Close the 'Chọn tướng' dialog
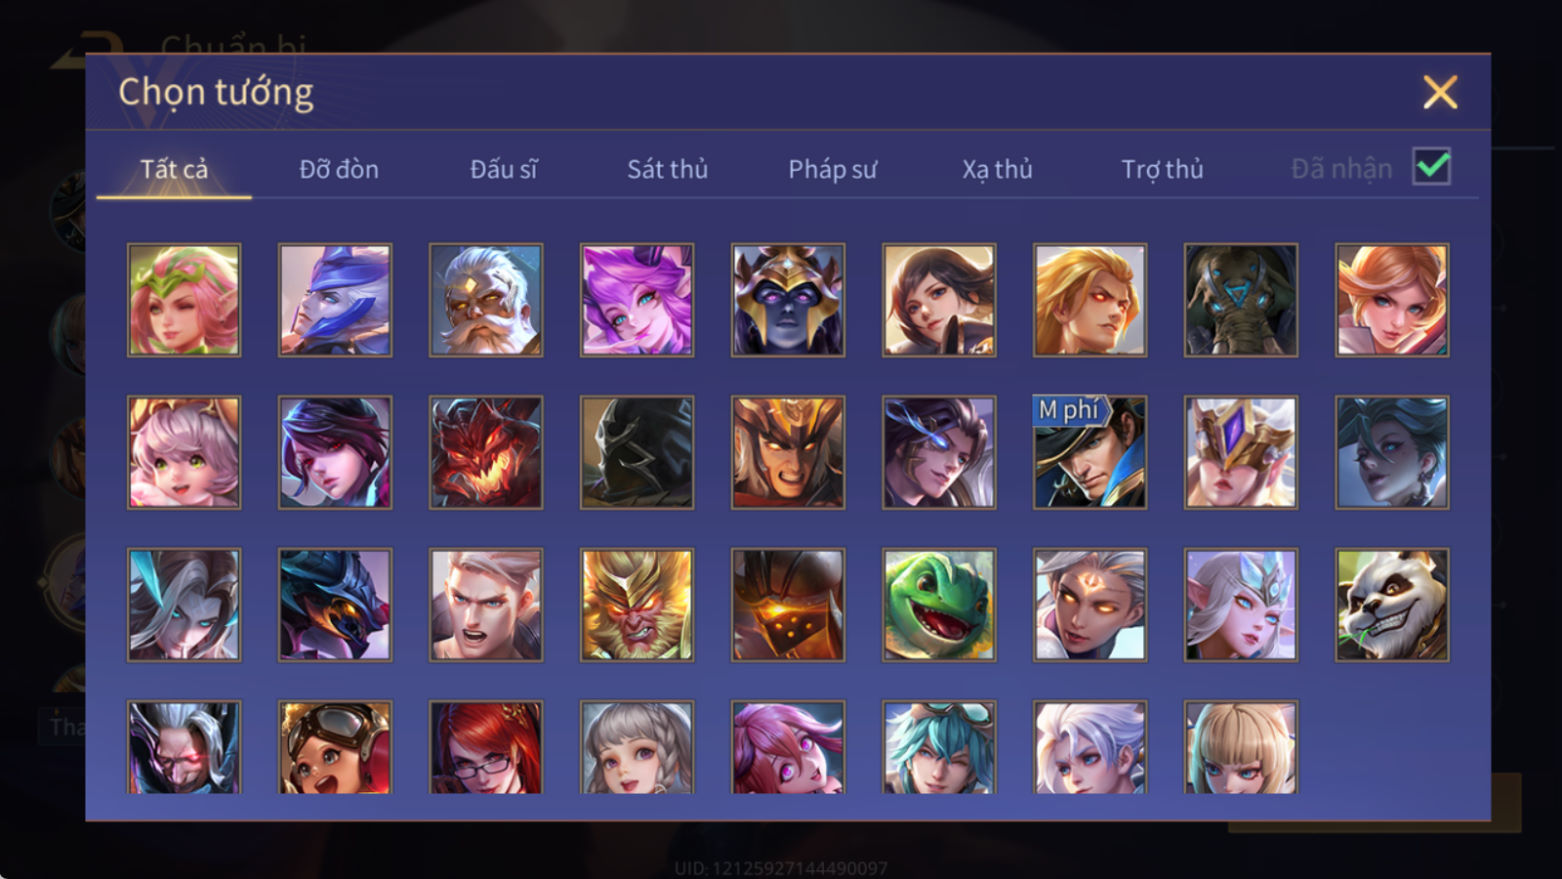 1440,92
